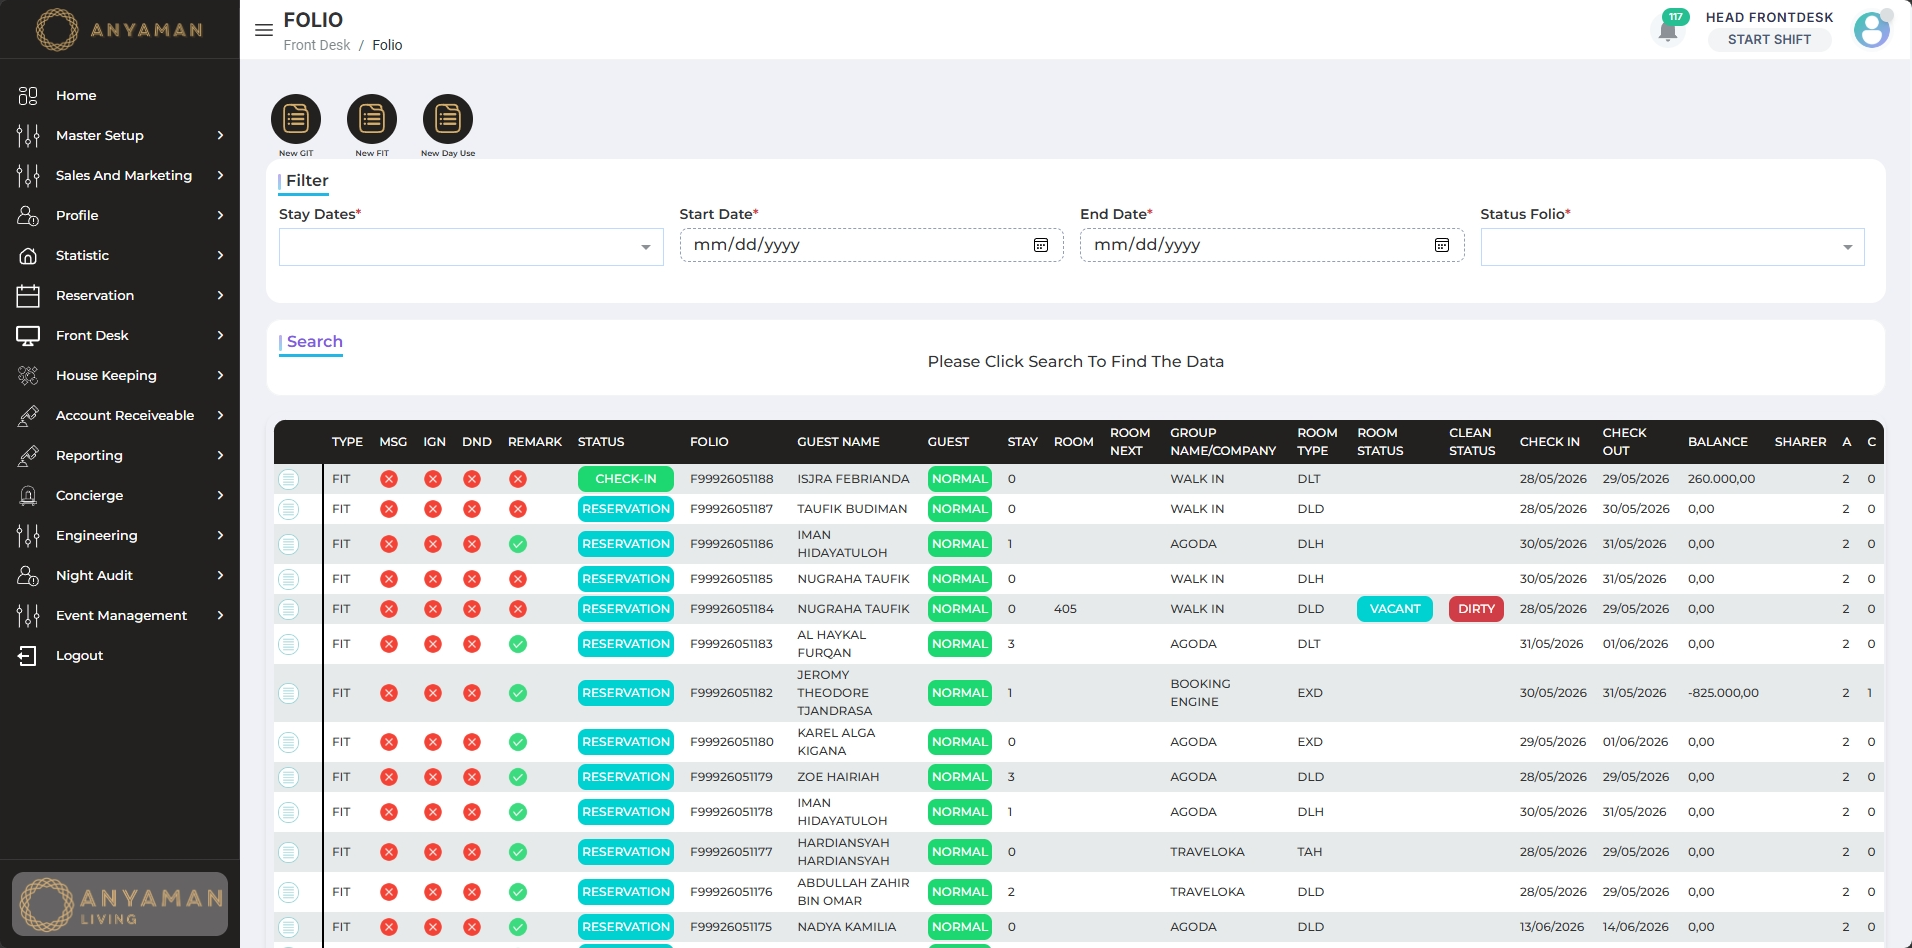Image resolution: width=1912 pixels, height=948 pixels.
Task: Click the New FIT folio icon
Action: click(x=372, y=120)
